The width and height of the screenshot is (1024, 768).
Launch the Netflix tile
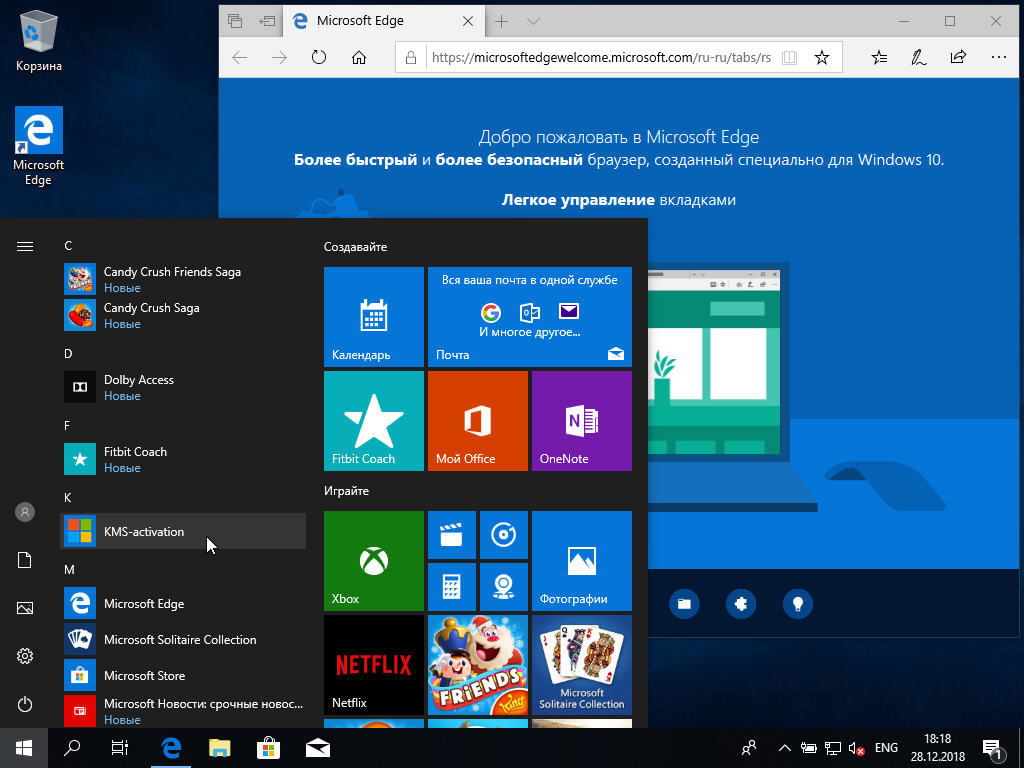click(x=373, y=665)
